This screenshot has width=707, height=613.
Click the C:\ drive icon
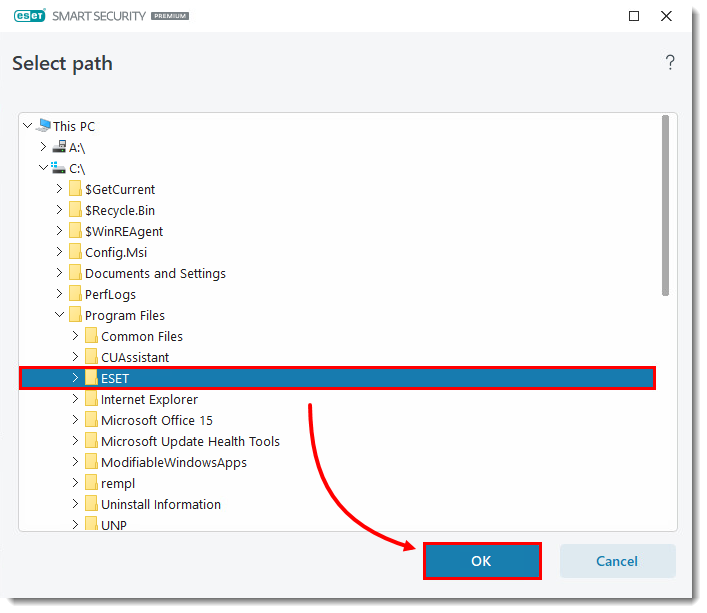click(x=59, y=168)
